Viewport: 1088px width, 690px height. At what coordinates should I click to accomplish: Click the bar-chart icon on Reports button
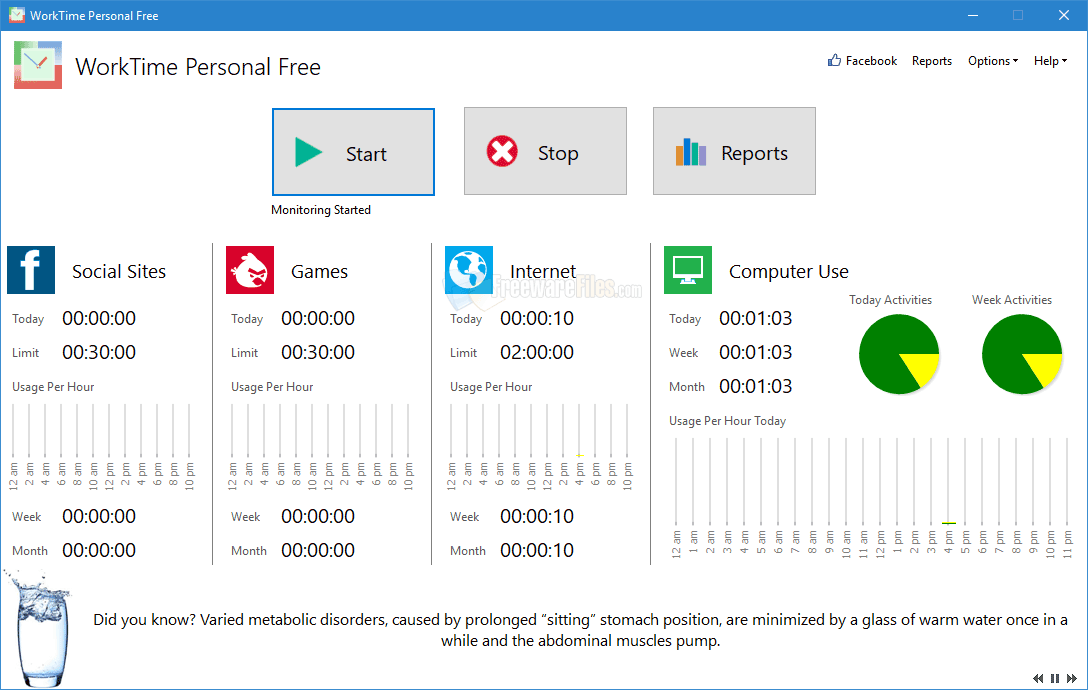click(691, 151)
